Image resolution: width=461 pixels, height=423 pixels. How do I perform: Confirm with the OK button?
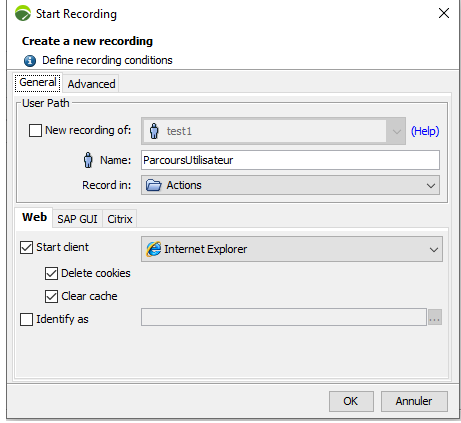(x=351, y=401)
